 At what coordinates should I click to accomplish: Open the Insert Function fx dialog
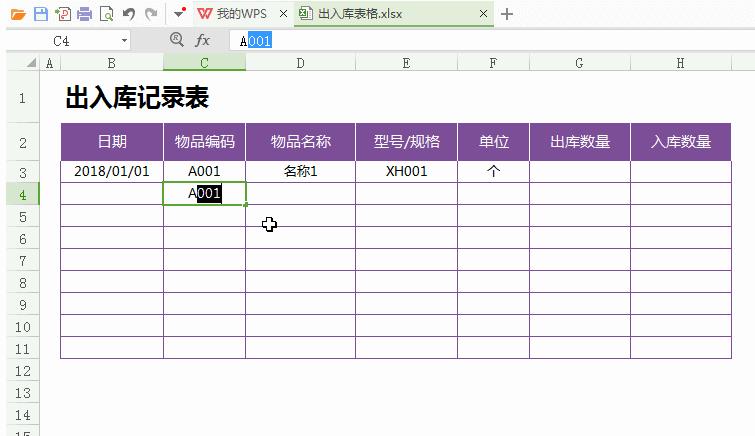click(203, 40)
